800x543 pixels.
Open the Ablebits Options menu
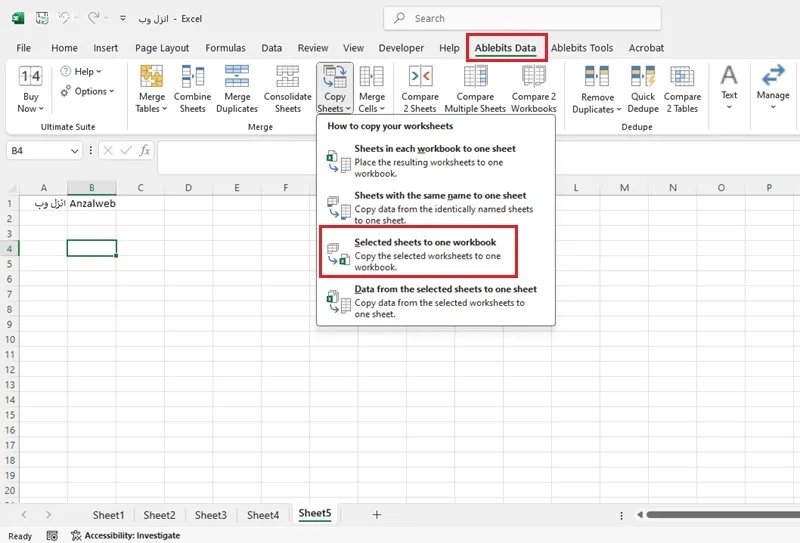coord(87,91)
